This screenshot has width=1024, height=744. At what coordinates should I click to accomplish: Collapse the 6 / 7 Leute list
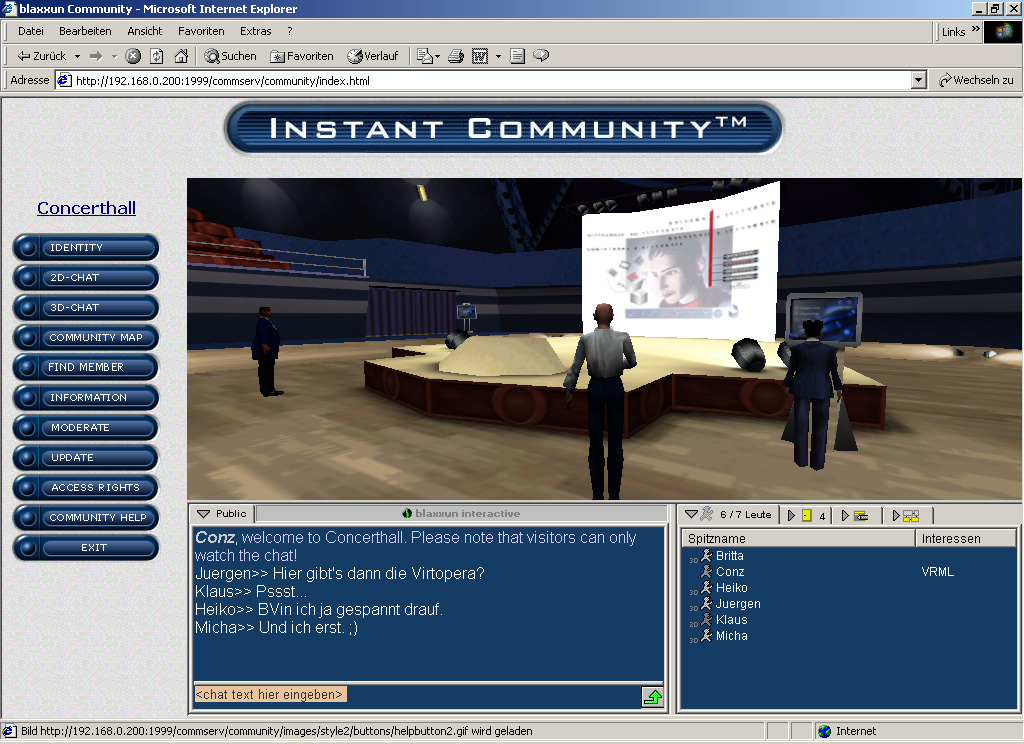tap(691, 514)
